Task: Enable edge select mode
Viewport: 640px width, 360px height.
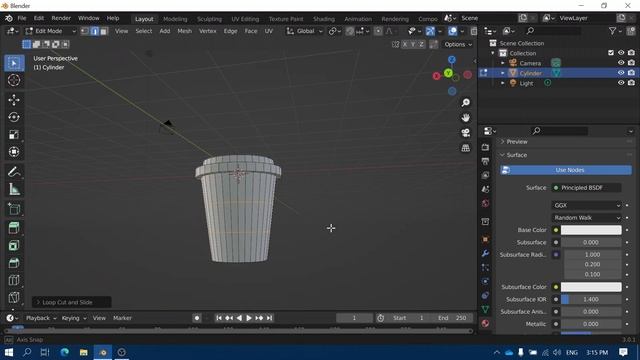Action: [x=95, y=31]
